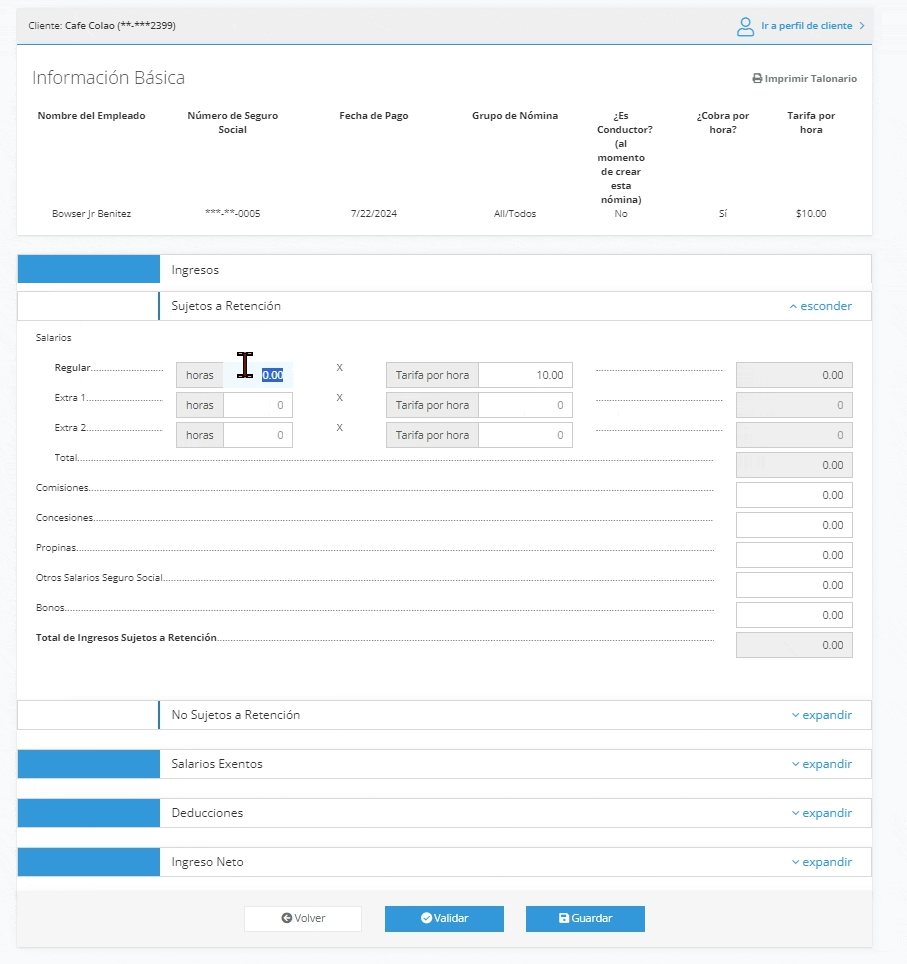This screenshot has height=964, width=907.
Task: Click the No Sujetos a Retención title
Action: pyautogui.click(x=236, y=714)
